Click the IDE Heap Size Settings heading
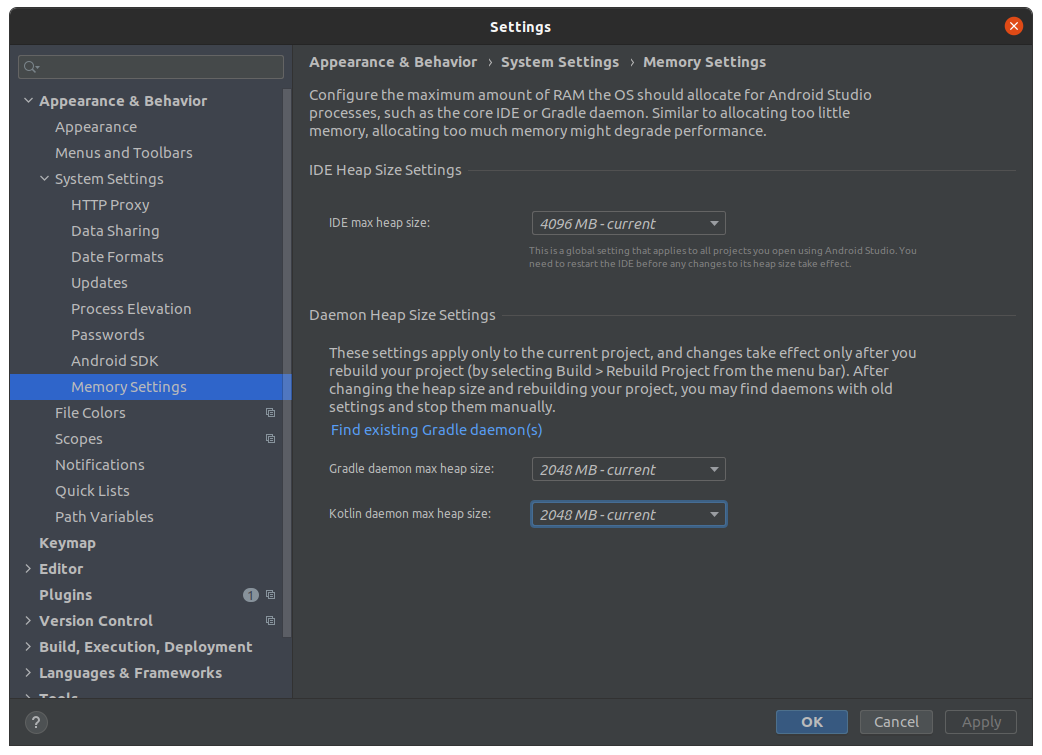Viewport: 1042px width, 755px height. click(385, 170)
